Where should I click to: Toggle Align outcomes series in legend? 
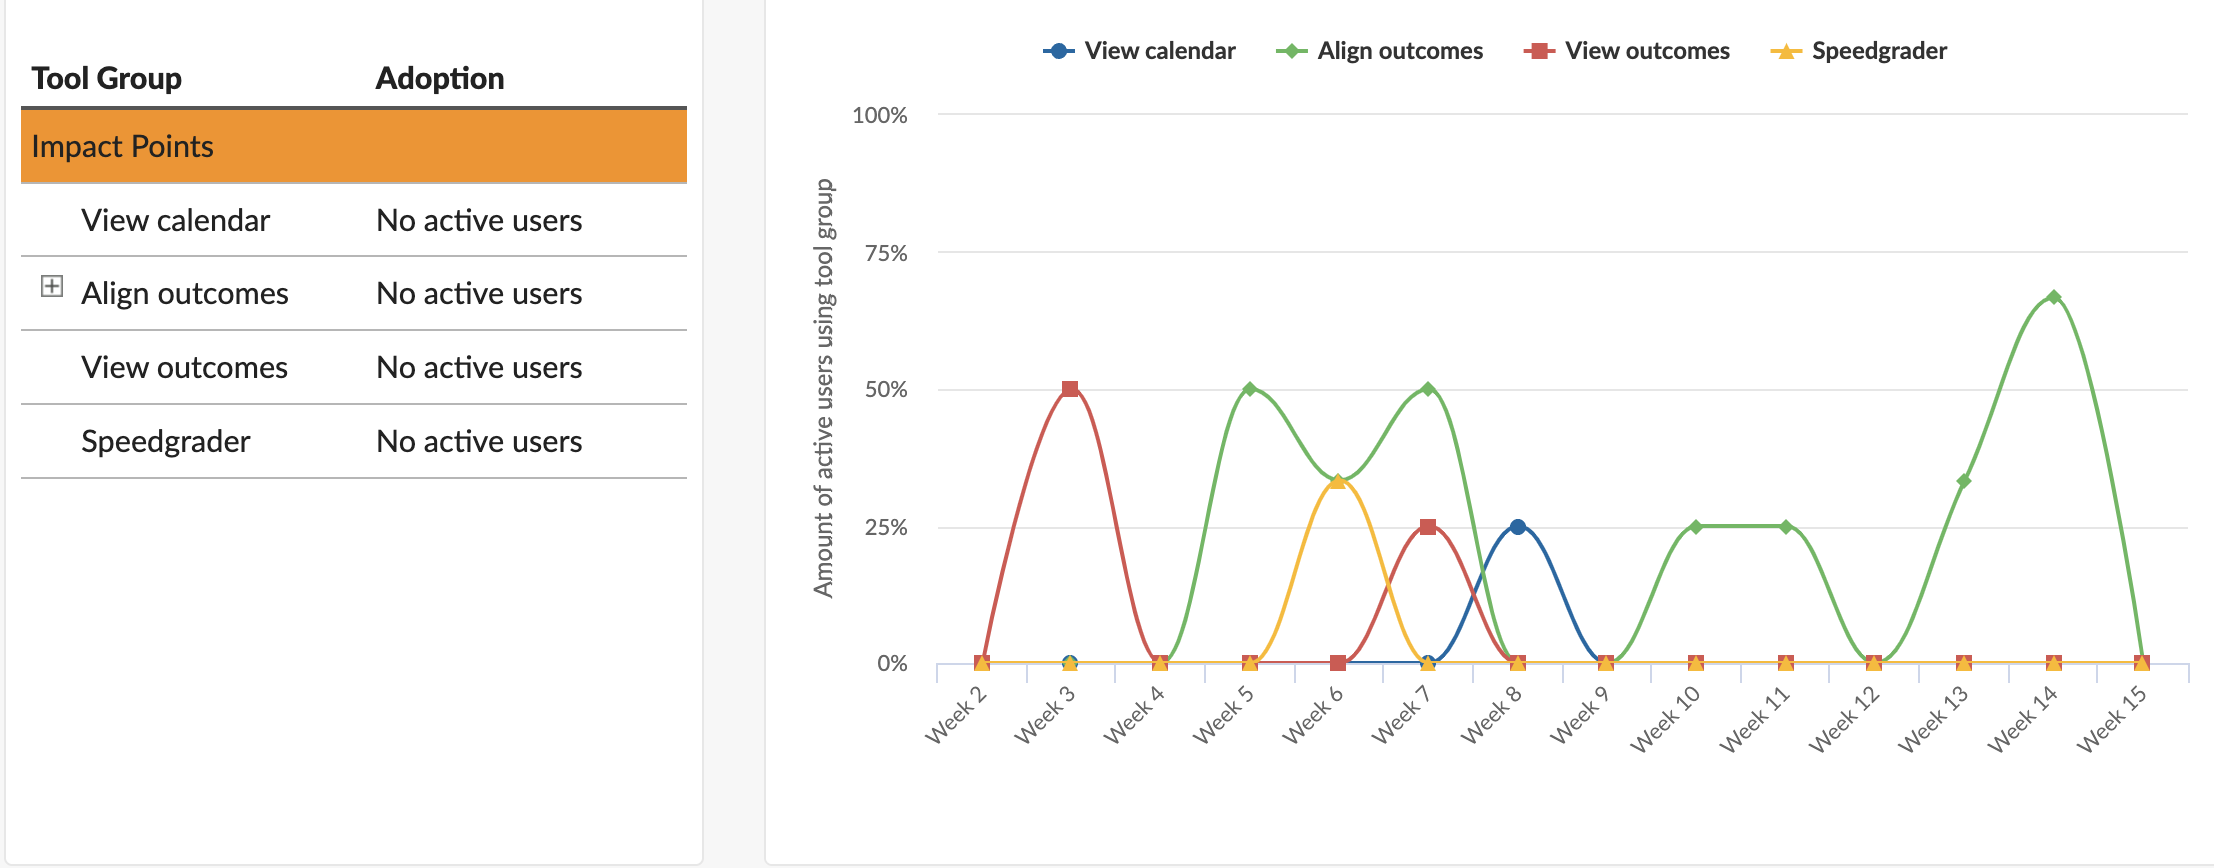tap(1380, 51)
